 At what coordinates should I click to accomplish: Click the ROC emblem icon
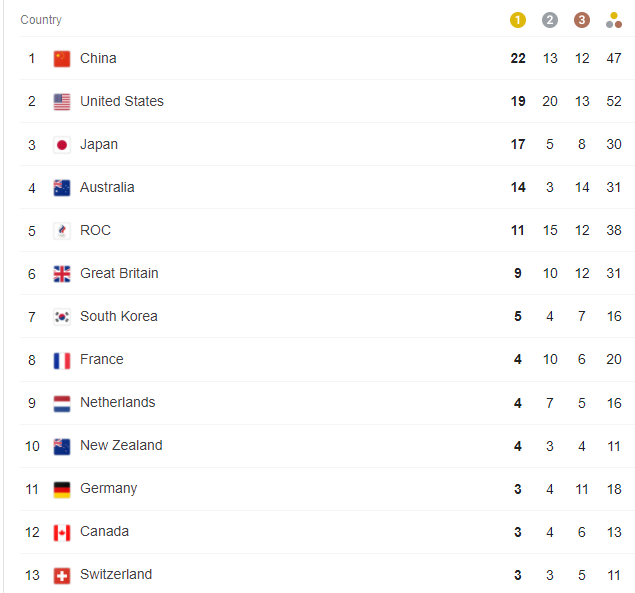pyautogui.click(x=62, y=231)
